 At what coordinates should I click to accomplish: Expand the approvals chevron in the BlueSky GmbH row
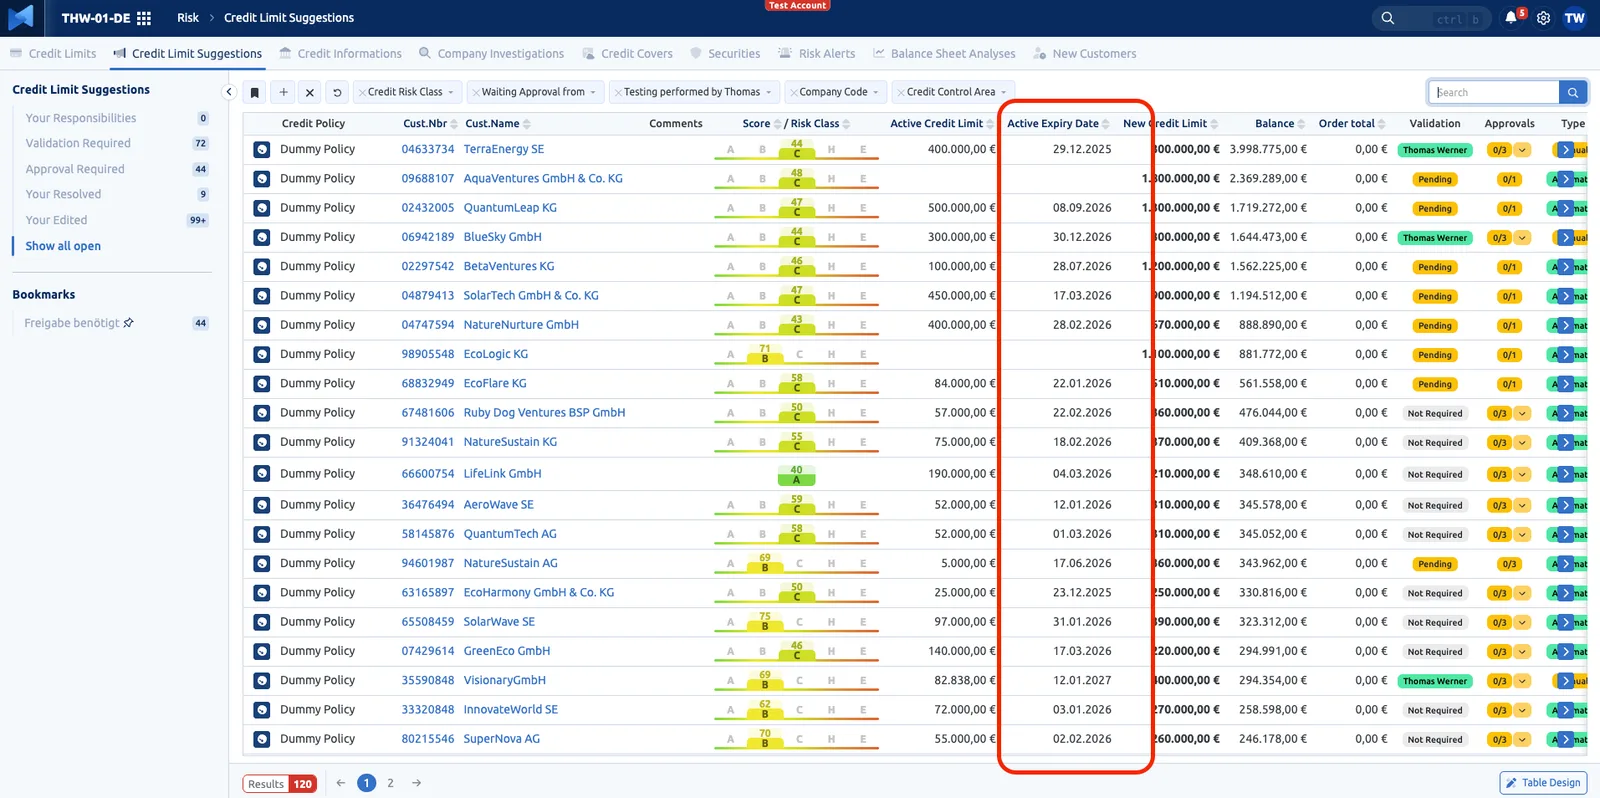pos(1522,238)
